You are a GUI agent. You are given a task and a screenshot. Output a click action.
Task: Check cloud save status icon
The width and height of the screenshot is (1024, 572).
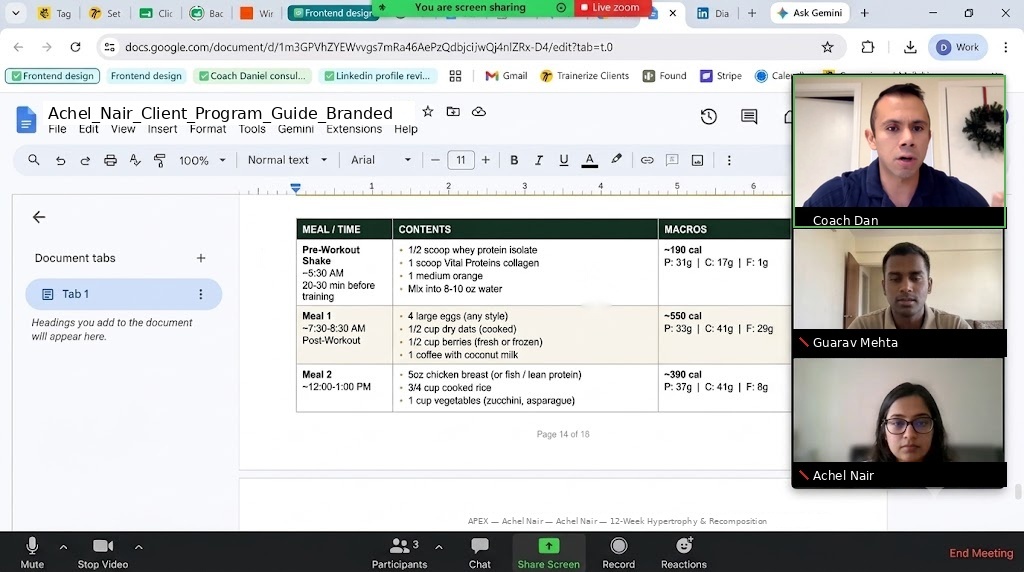[x=479, y=112]
